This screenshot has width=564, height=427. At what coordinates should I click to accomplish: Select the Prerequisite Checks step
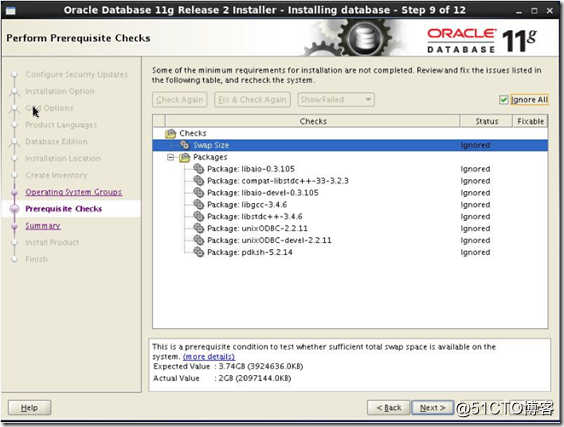(64, 209)
